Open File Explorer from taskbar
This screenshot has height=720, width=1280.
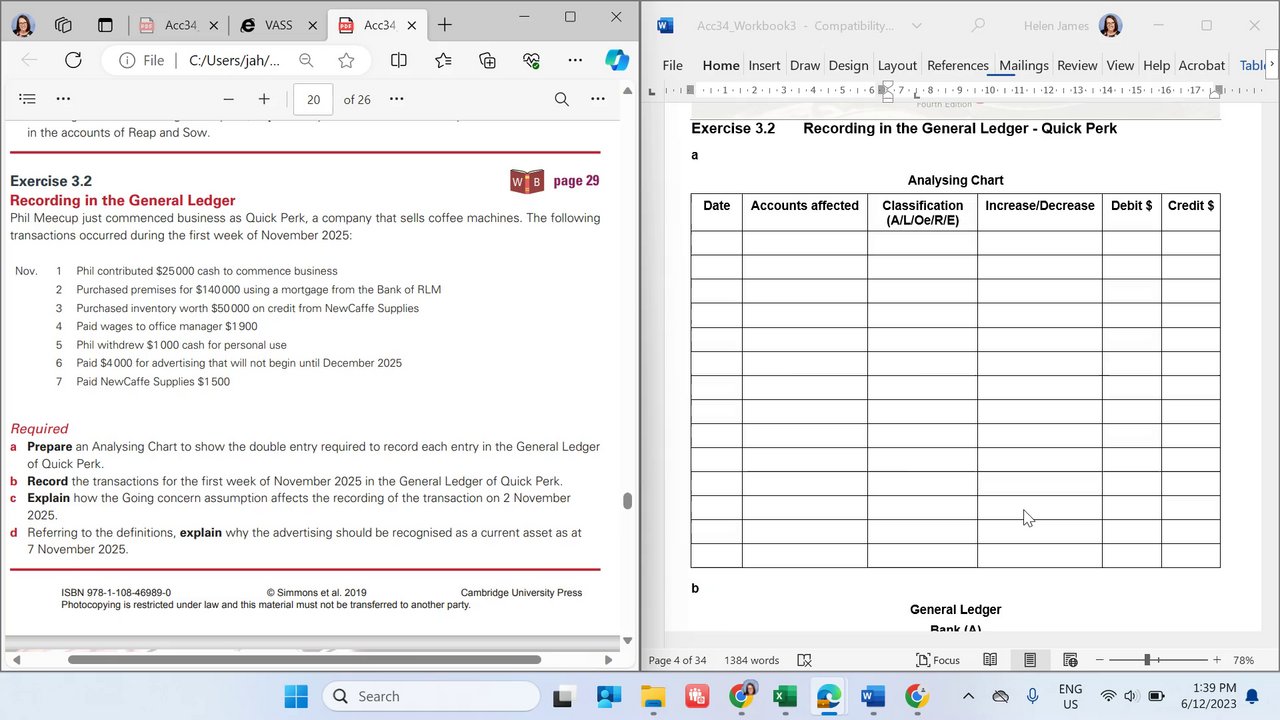(653, 696)
